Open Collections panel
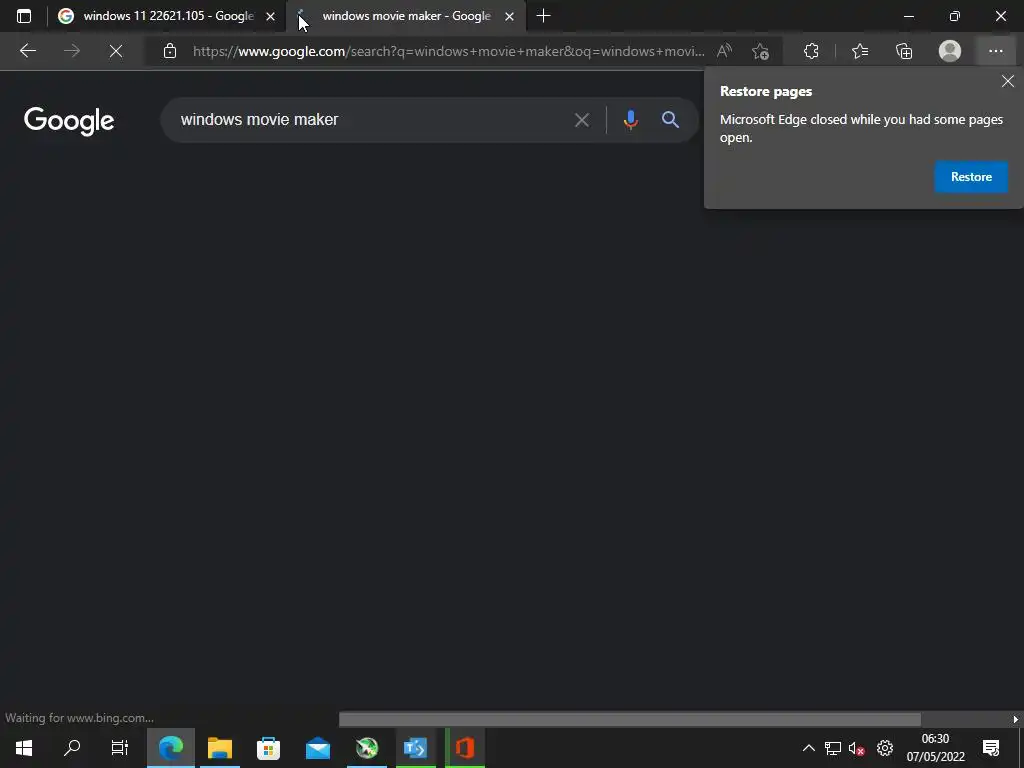Image resolution: width=1024 pixels, height=768 pixels. coord(904,51)
